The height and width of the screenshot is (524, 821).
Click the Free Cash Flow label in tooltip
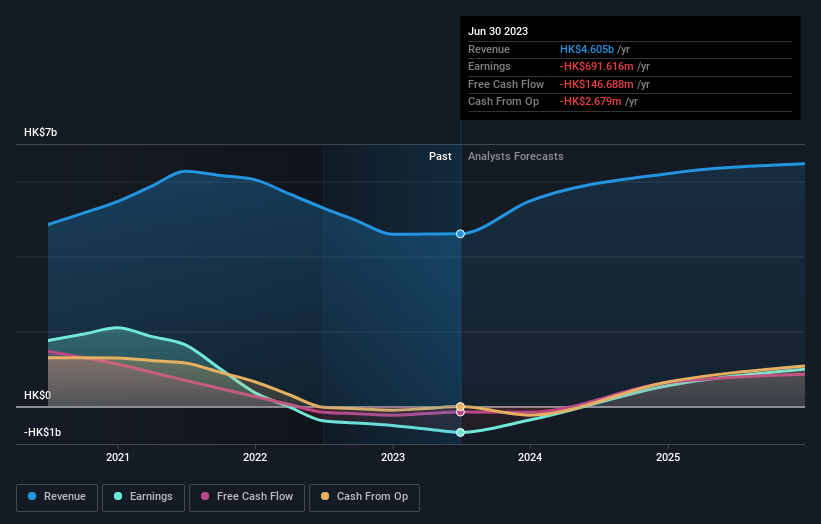tap(506, 84)
